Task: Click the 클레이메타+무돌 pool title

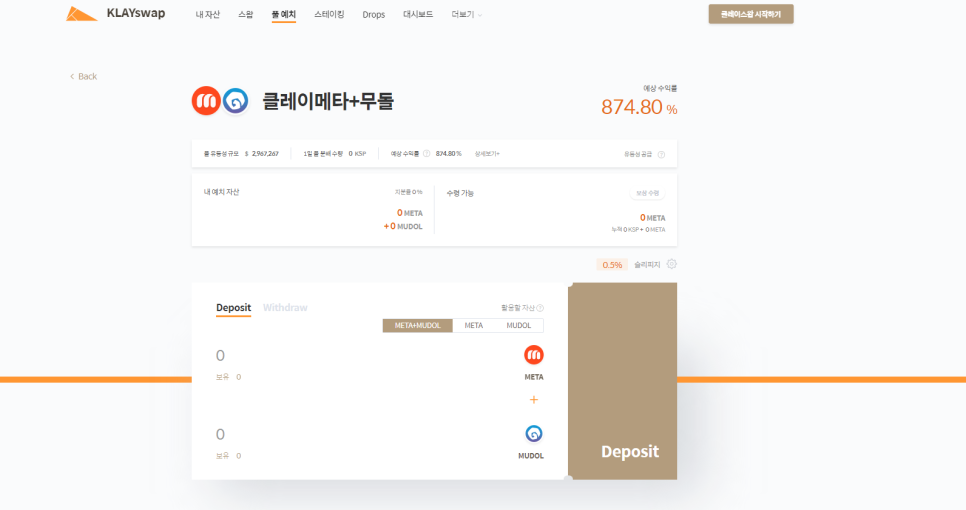Action: 328,101
